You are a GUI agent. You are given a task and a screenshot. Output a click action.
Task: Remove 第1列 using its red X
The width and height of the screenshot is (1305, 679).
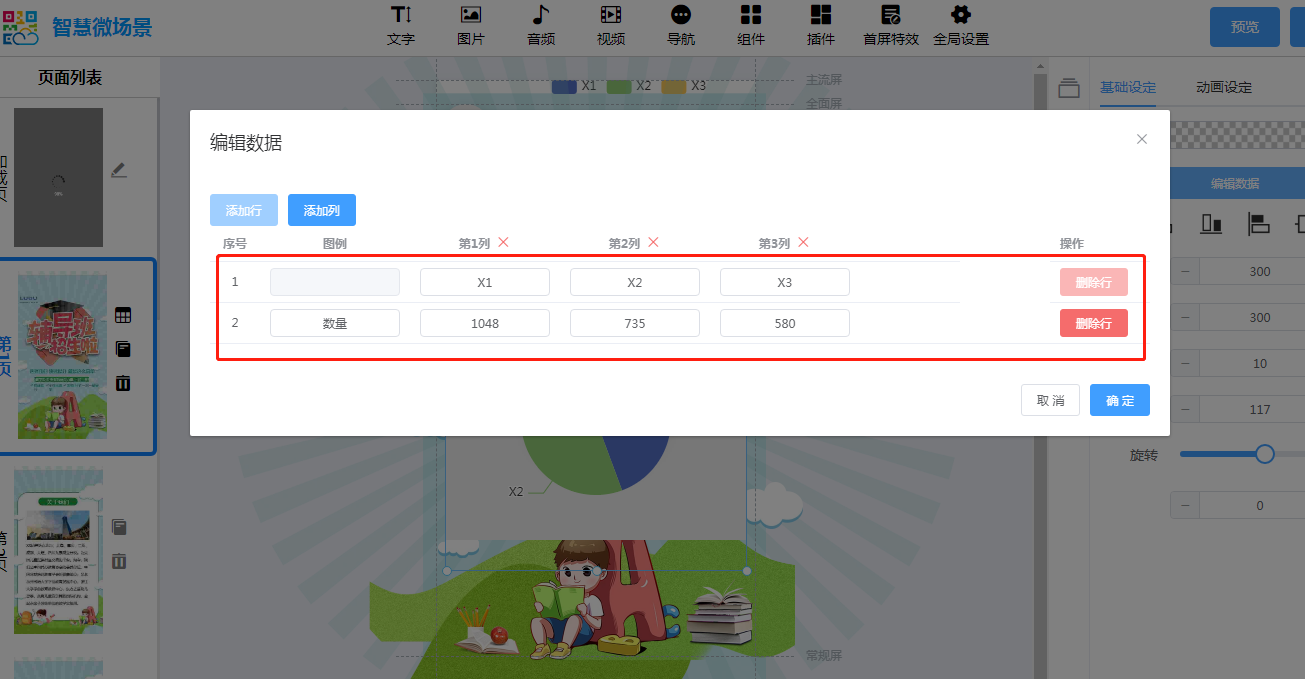pos(503,242)
